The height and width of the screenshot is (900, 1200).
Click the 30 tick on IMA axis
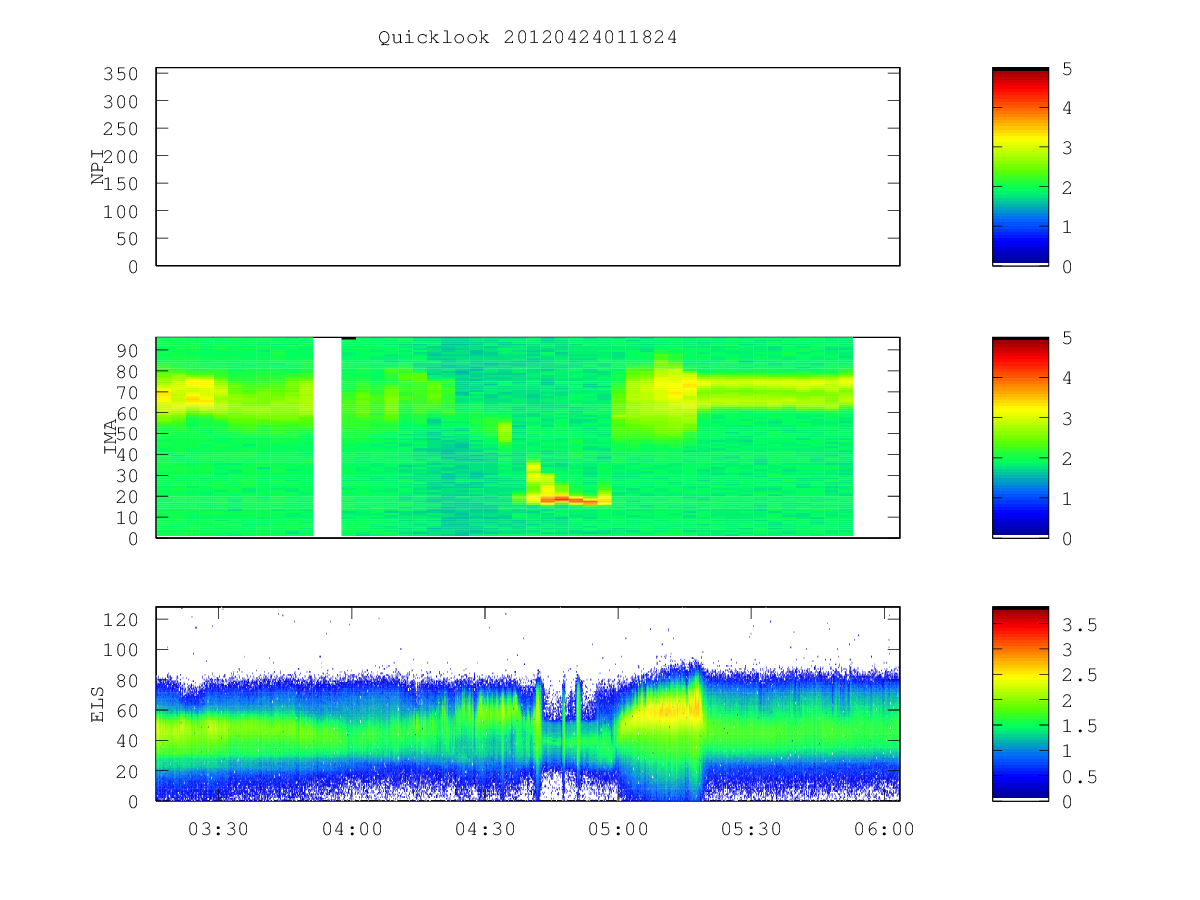click(x=127, y=476)
